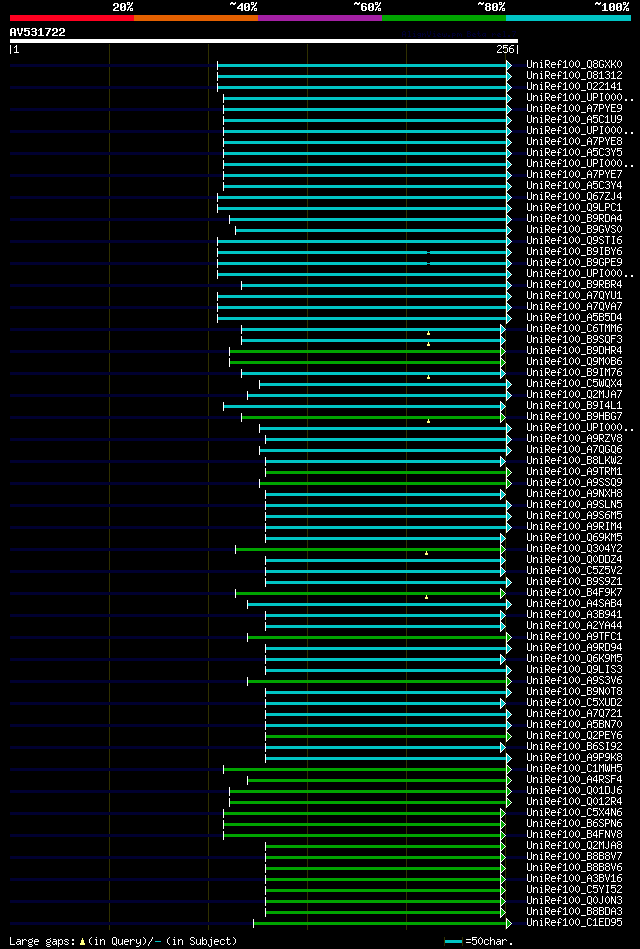This screenshot has height=949, width=640.
Task: Click the UniRef100_A9RZV8 label
Action: 574,439
